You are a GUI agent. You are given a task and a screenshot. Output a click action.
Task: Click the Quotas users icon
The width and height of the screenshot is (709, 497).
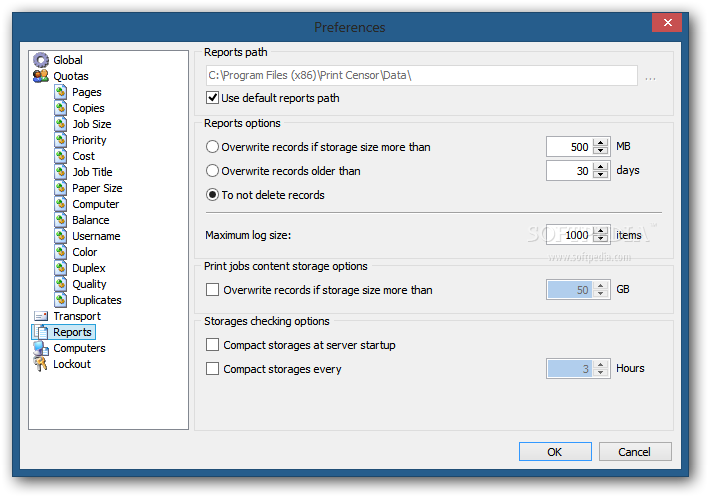[41, 76]
